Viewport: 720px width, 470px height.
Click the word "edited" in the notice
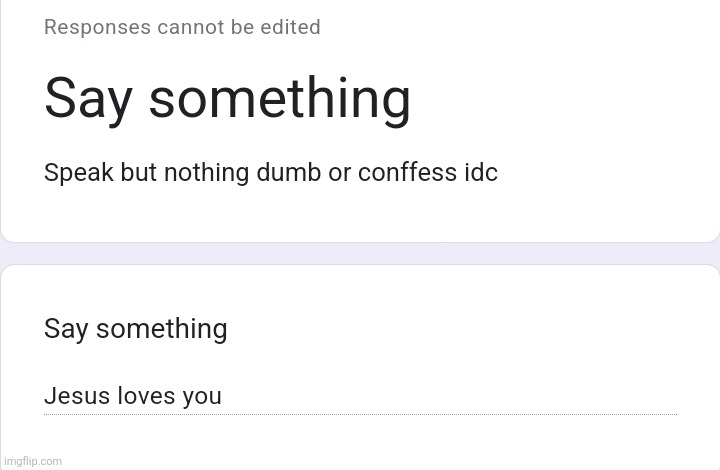click(x=291, y=27)
